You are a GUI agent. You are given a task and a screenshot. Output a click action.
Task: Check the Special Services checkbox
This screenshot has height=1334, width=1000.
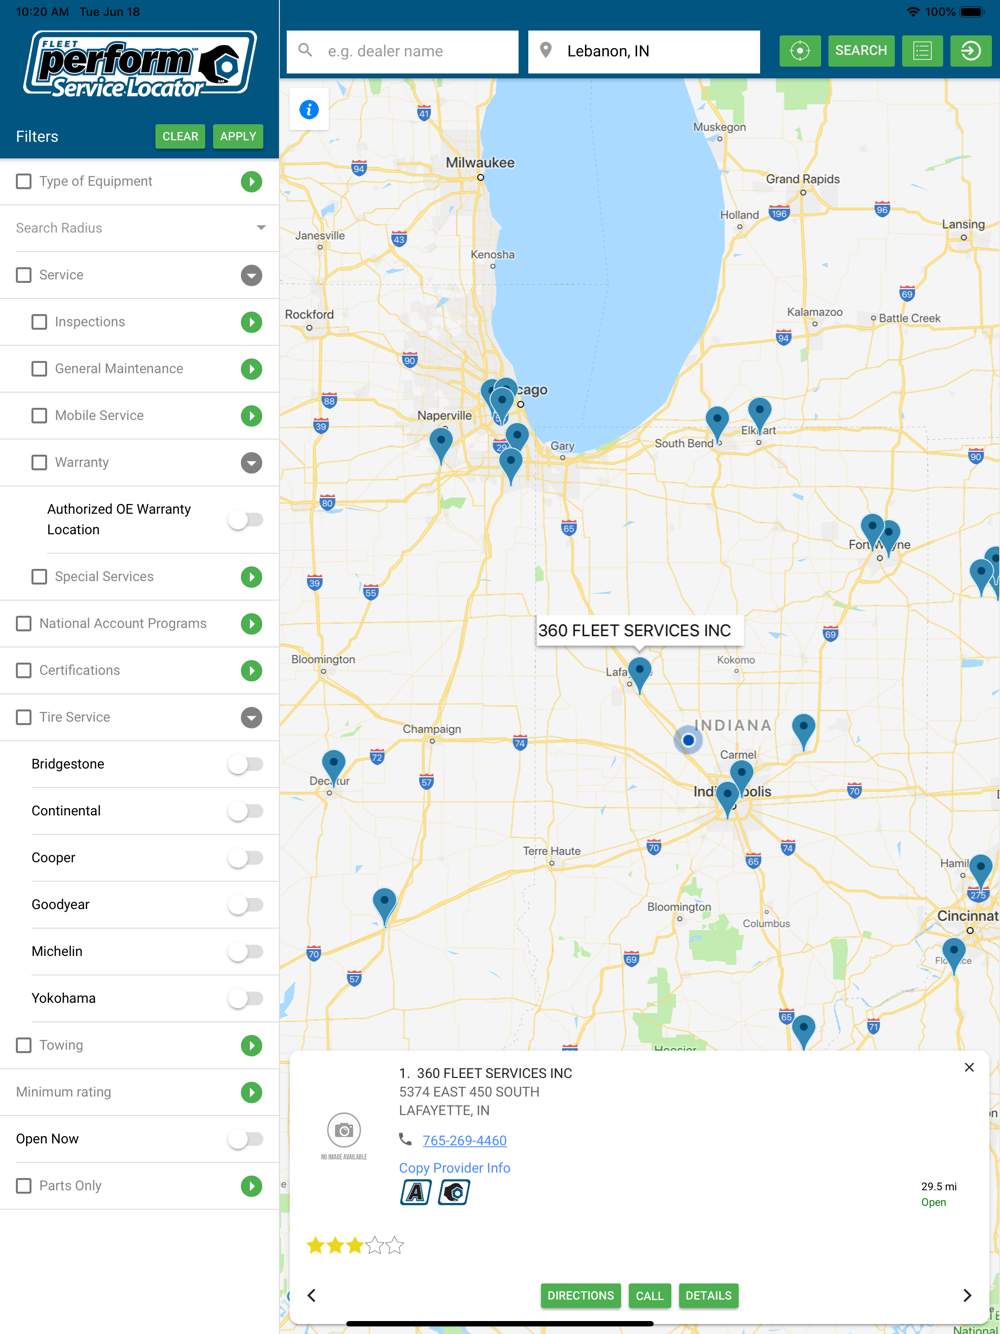pos(39,577)
